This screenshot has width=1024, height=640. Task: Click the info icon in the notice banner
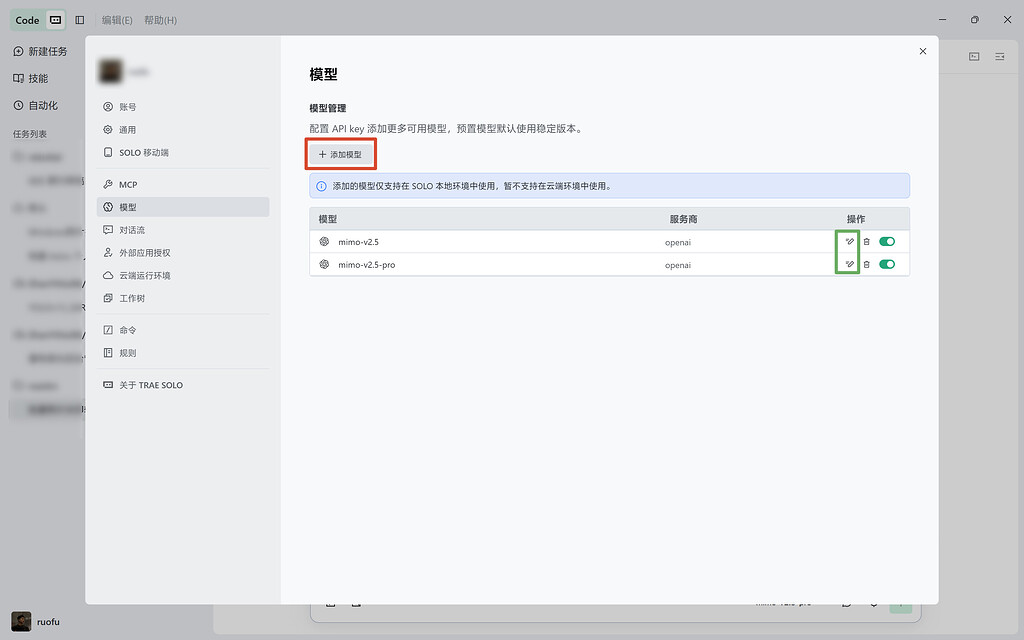coord(321,186)
